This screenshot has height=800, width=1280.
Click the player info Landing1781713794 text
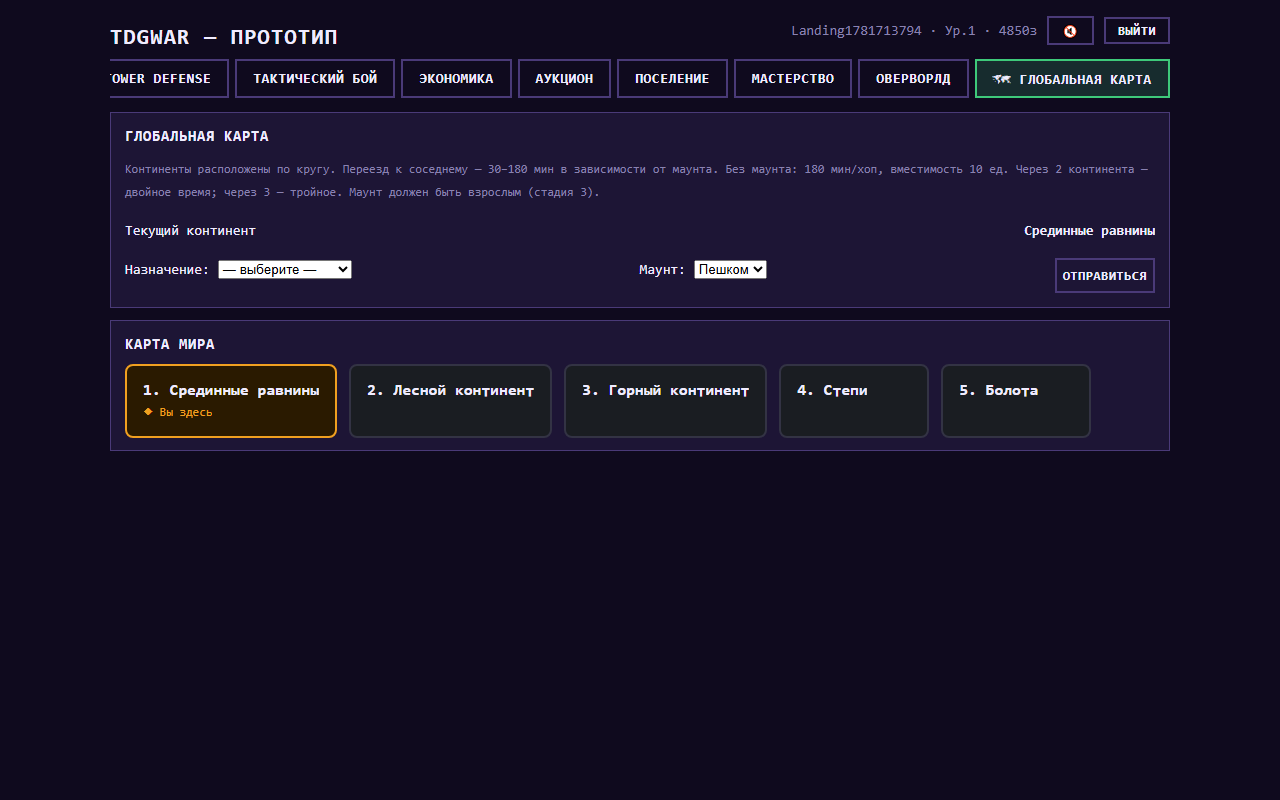914,31
